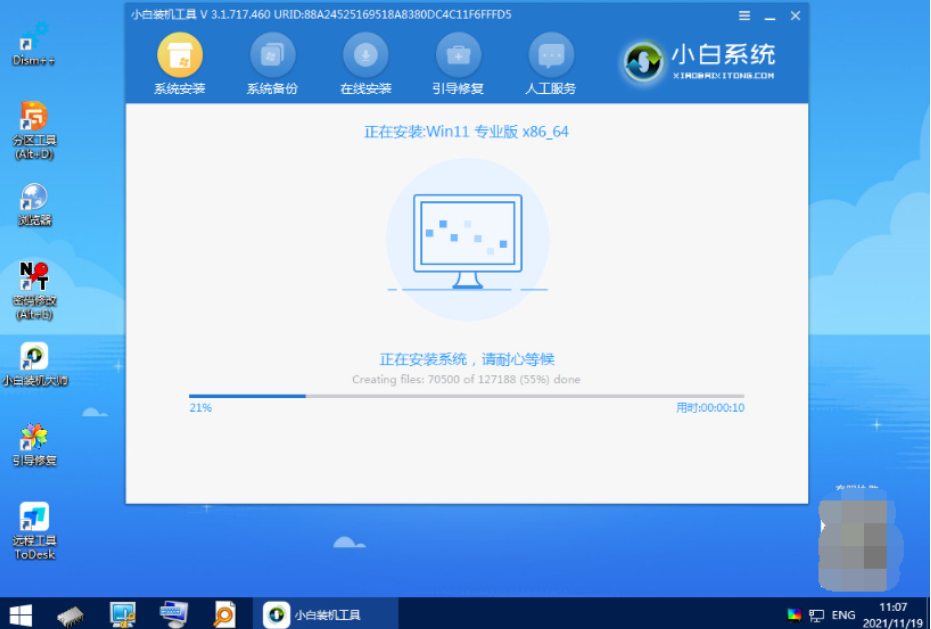Click the magnifier search icon in the taskbar
Viewport: 931px width, 629px height.
point(225,615)
